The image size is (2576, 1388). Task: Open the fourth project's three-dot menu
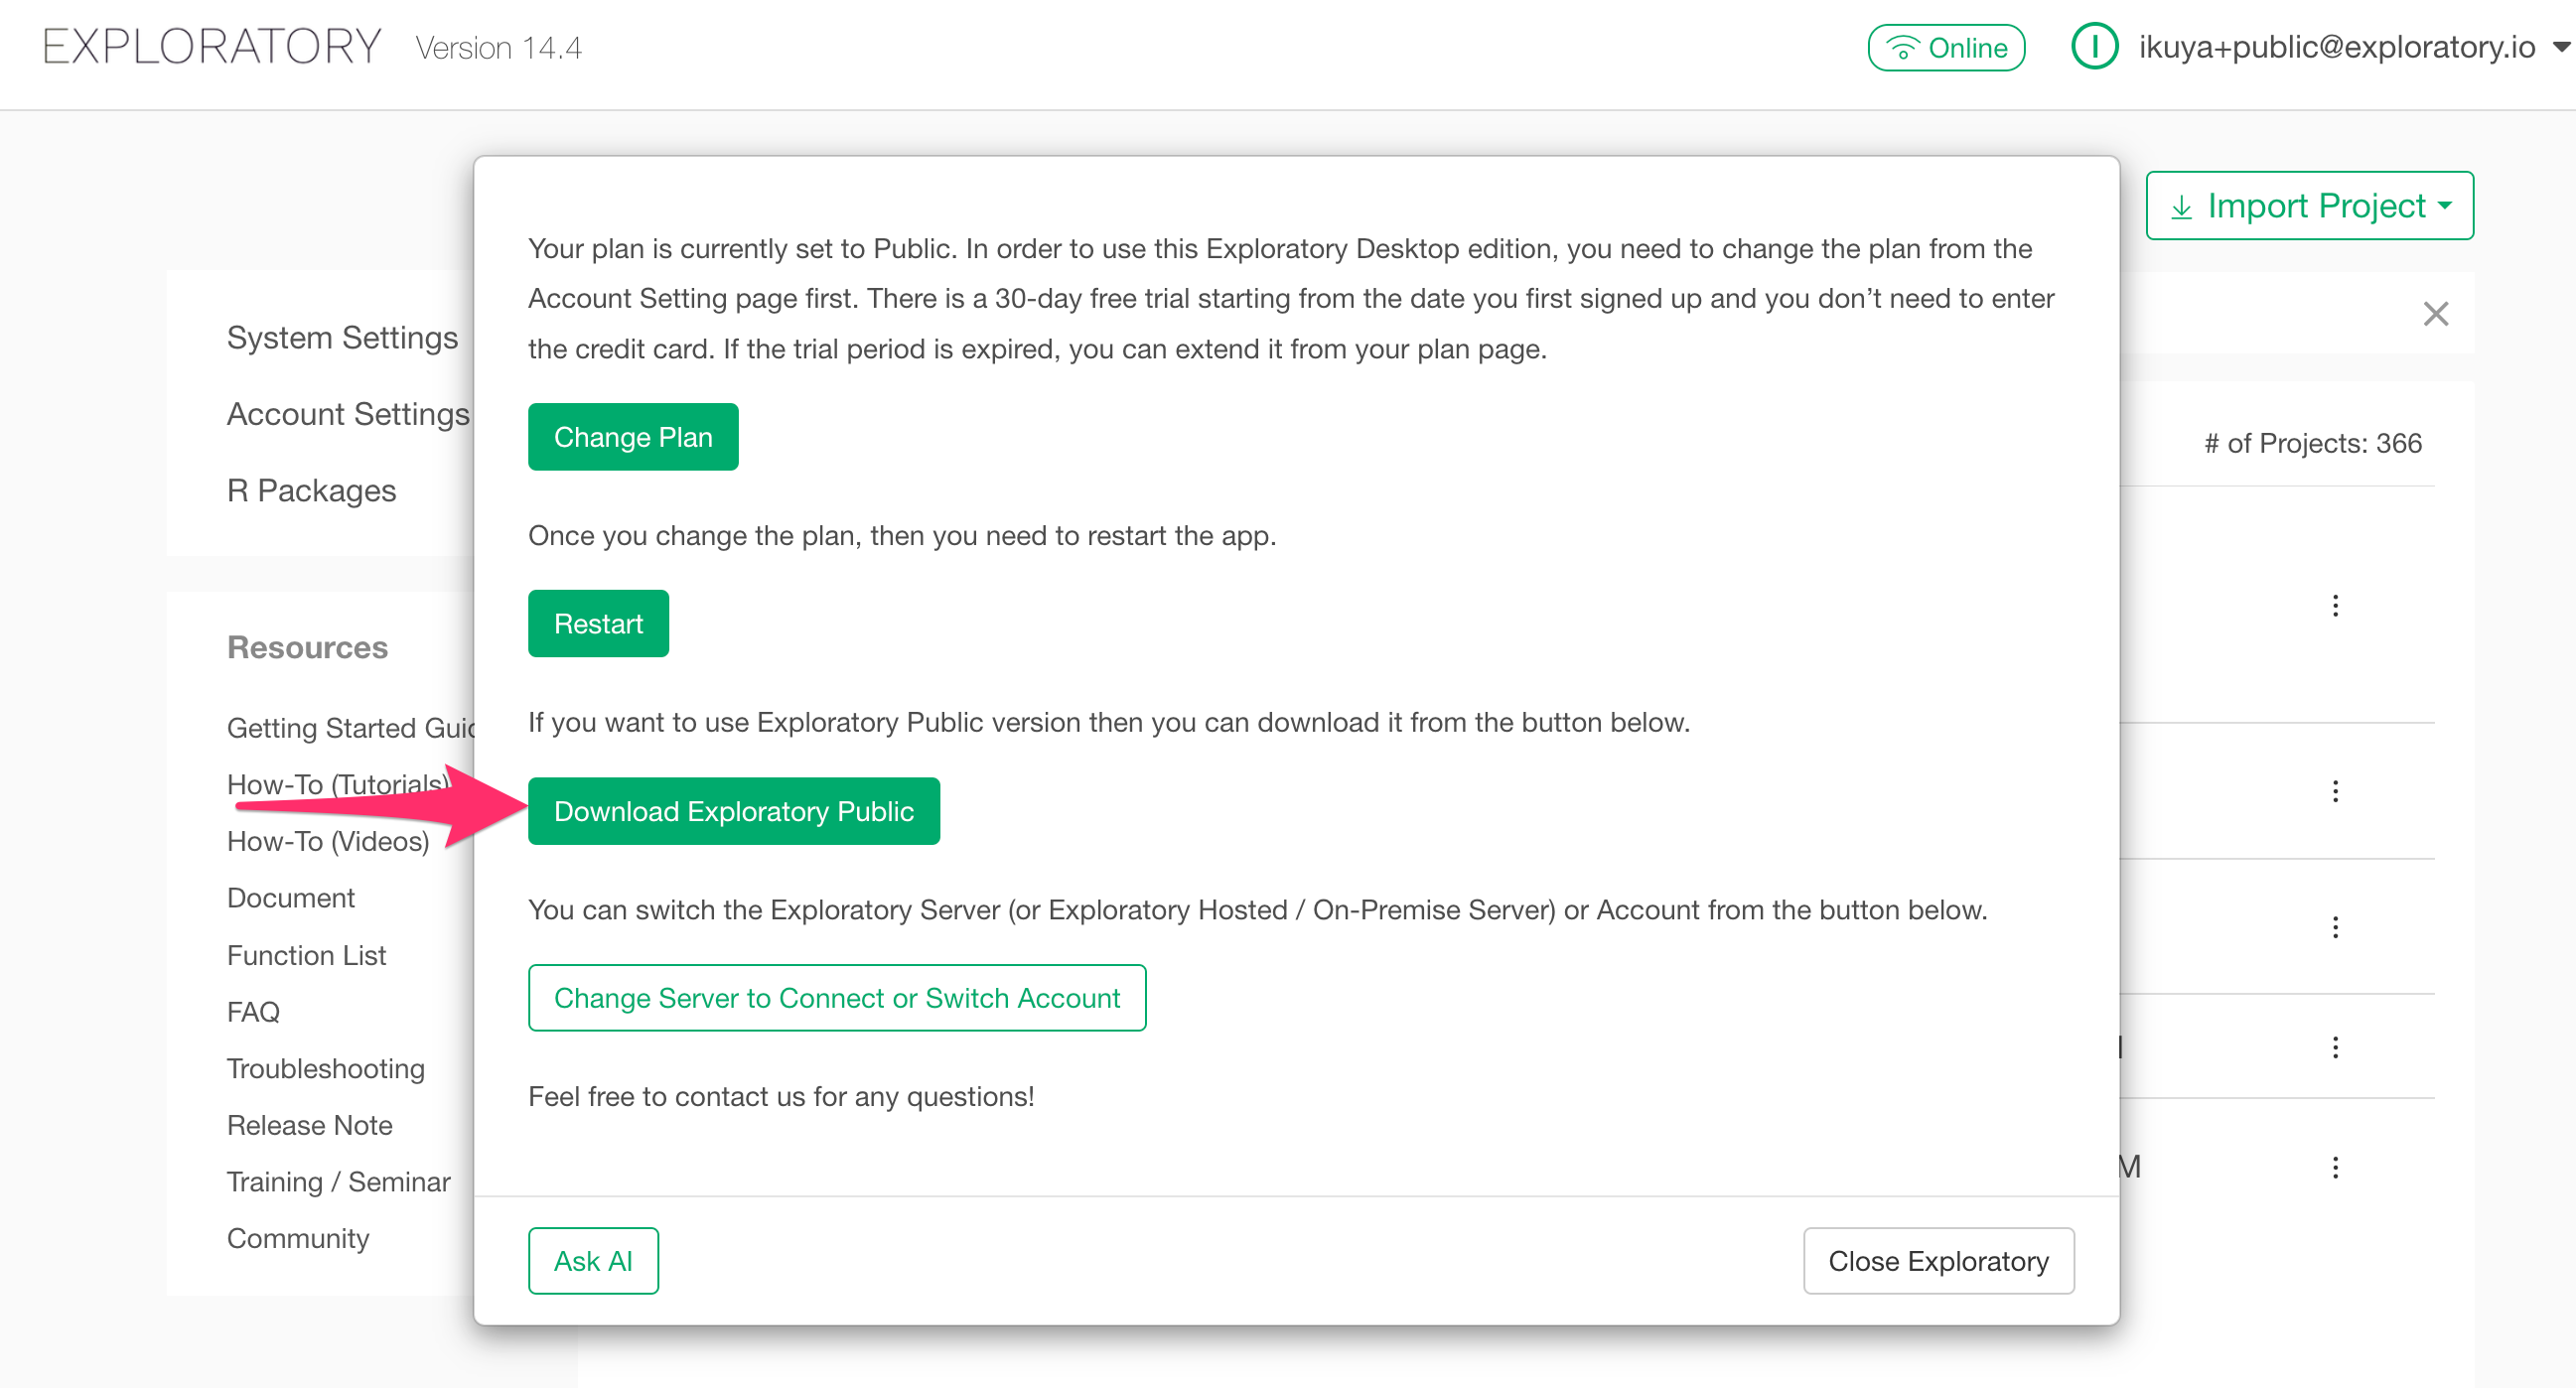tap(2334, 1047)
